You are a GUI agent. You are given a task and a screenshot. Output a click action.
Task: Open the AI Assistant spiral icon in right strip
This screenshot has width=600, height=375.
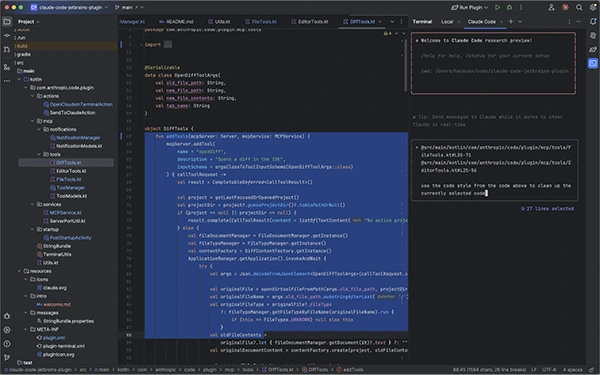(593, 36)
